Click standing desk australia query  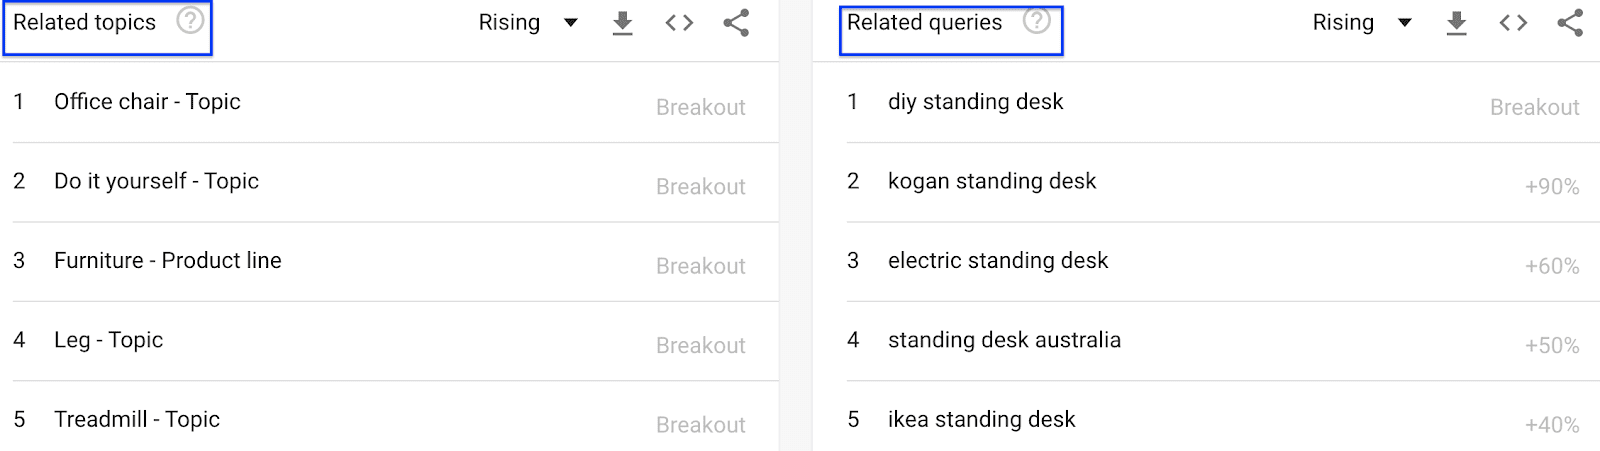tap(1004, 340)
